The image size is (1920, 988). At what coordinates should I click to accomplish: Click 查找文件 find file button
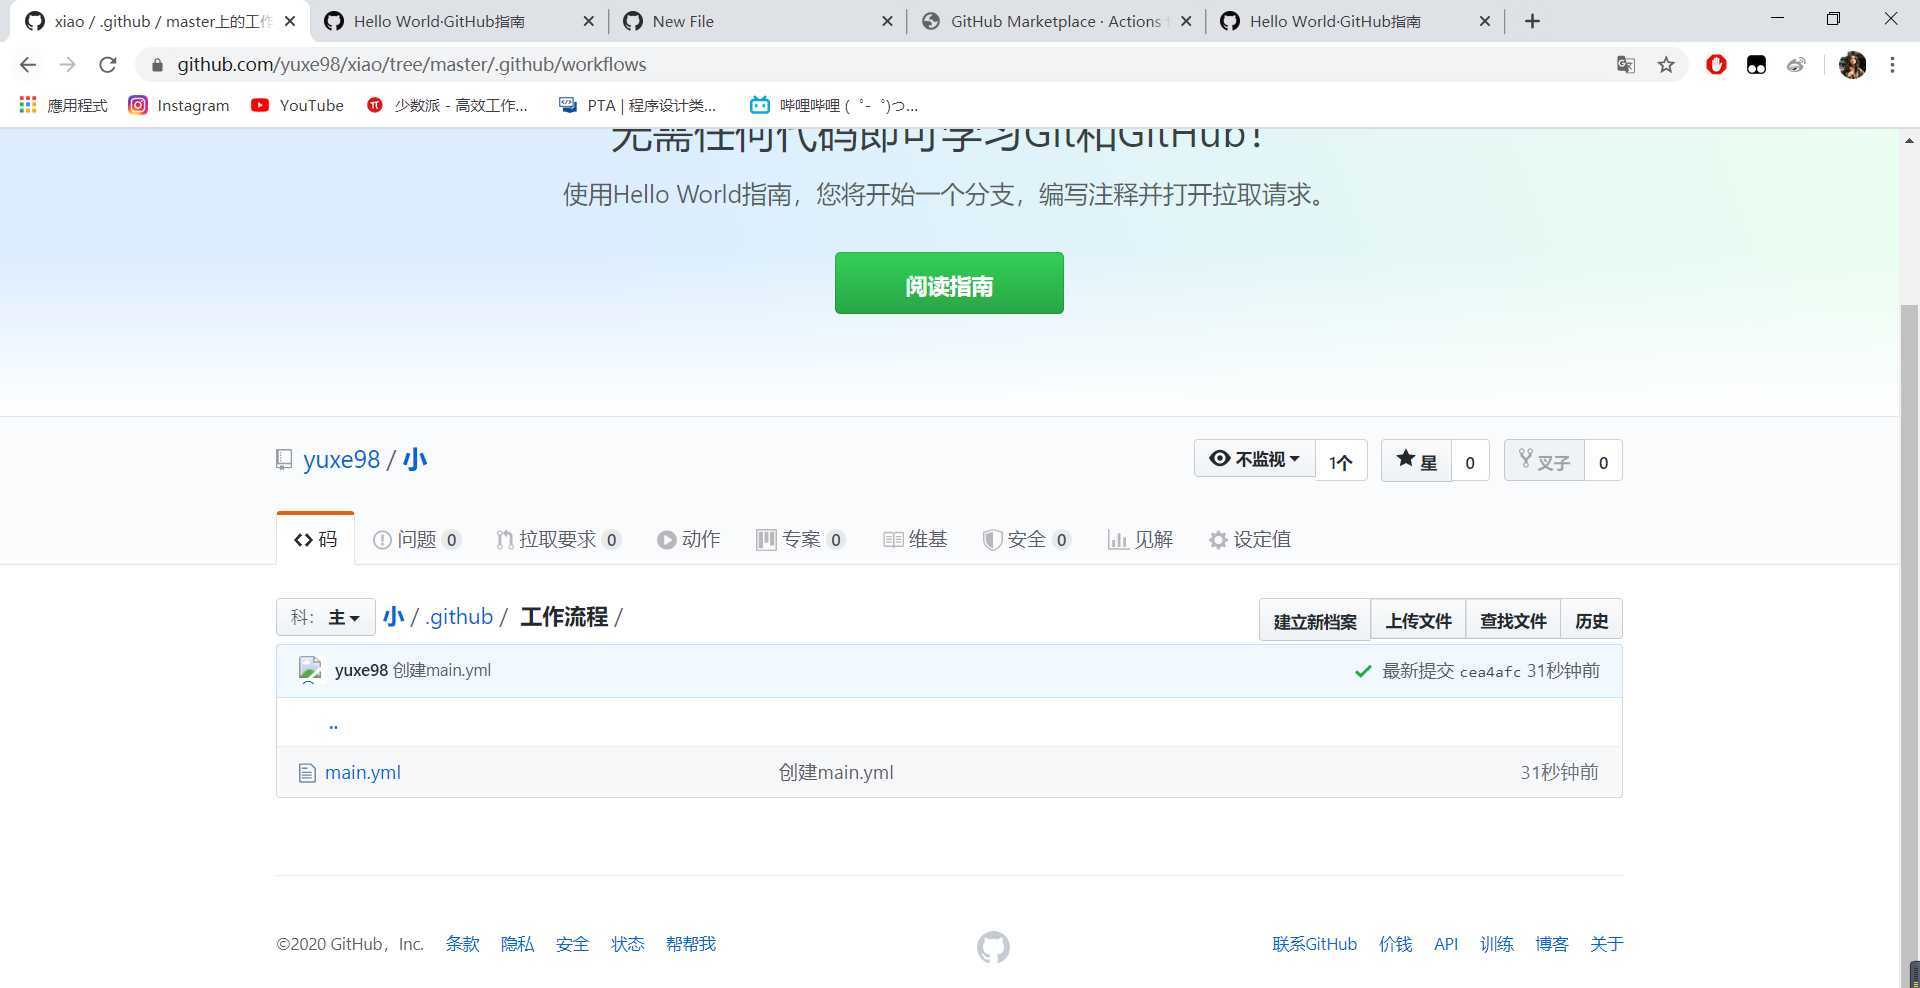1513,620
